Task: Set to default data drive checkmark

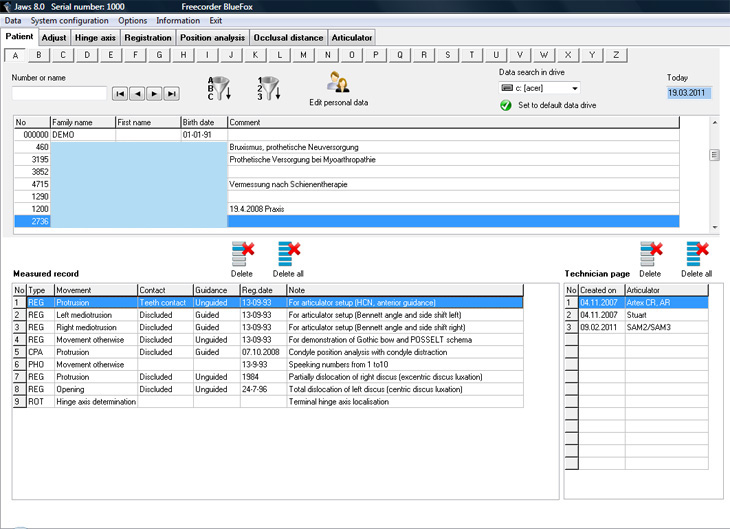Action: click(506, 105)
